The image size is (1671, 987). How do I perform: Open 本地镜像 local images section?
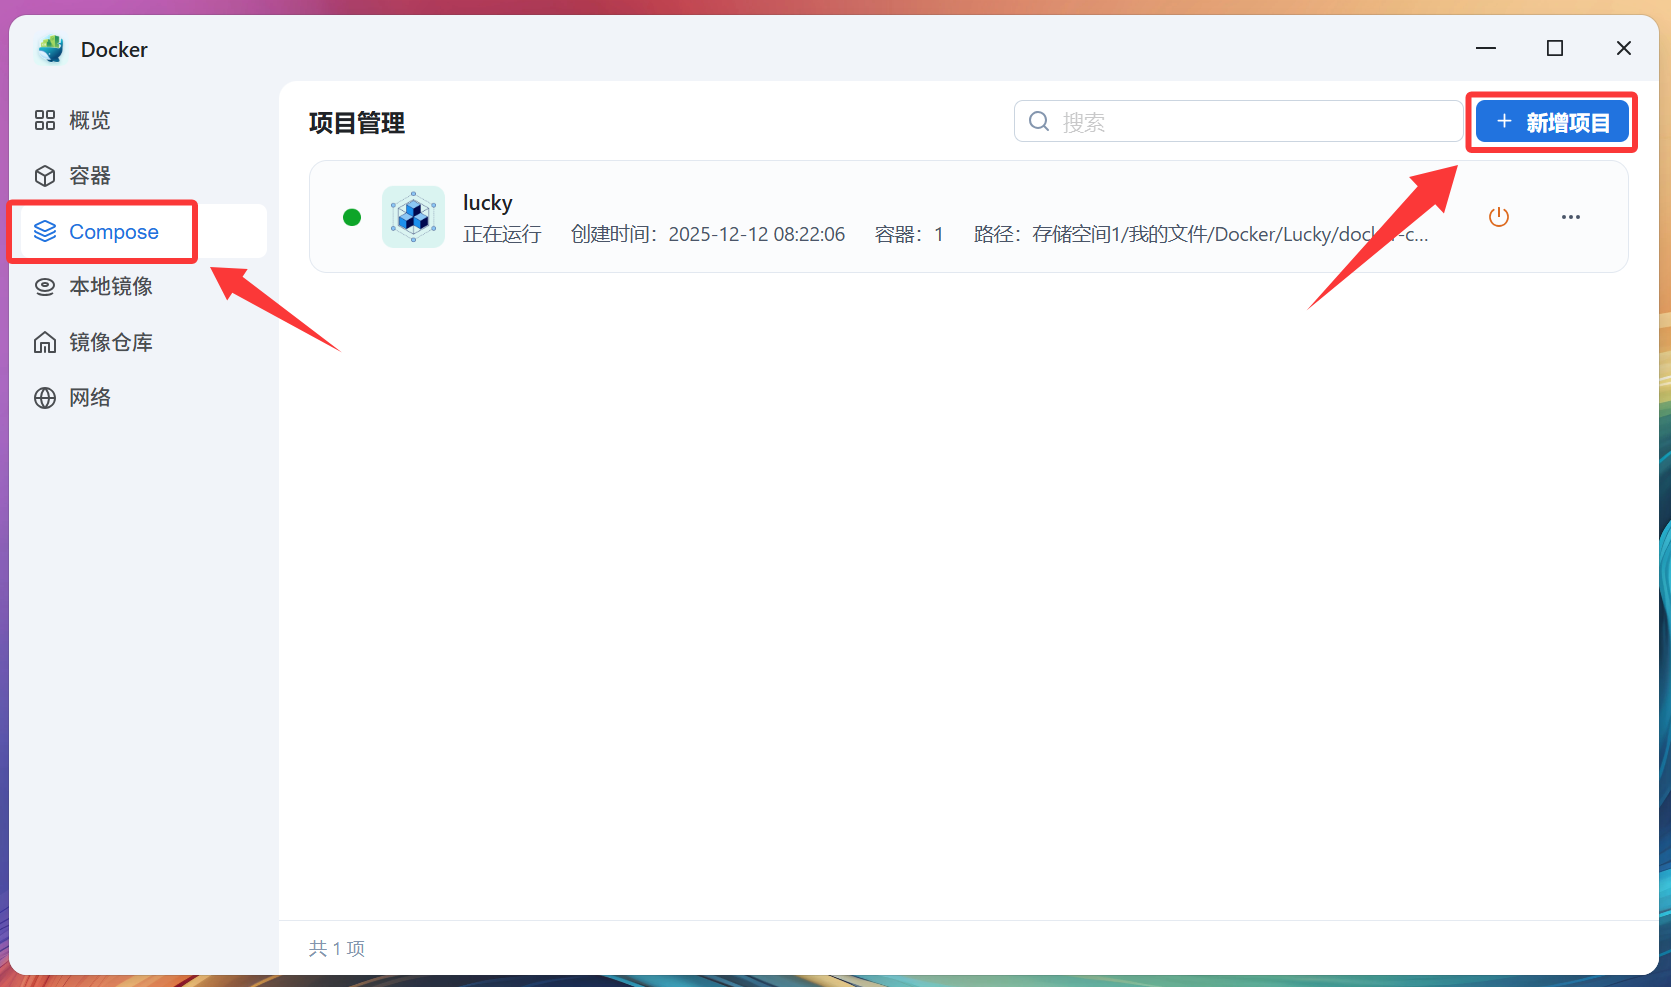(110, 287)
